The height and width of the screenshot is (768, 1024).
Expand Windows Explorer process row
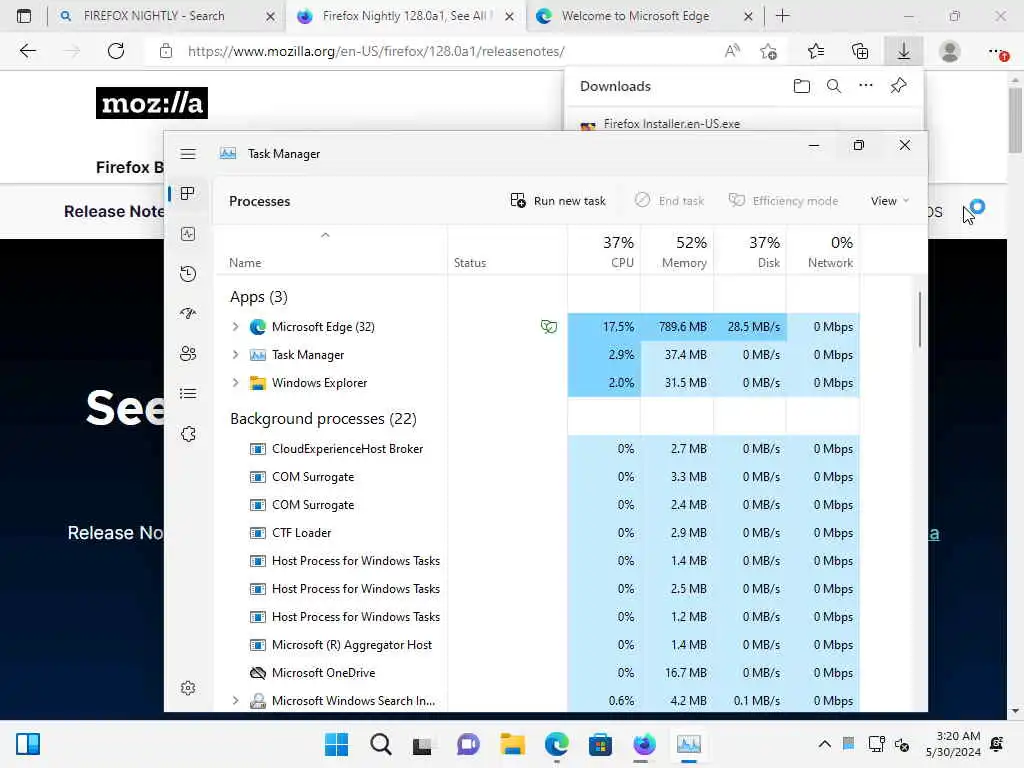[236, 383]
